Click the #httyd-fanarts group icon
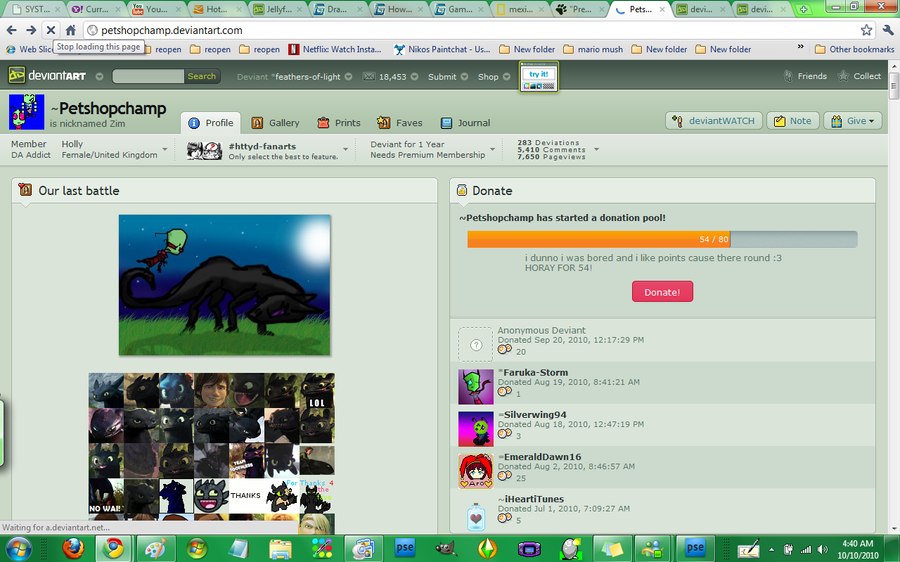Viewport: 900px width, 562px height. click(x=204, y=150)
